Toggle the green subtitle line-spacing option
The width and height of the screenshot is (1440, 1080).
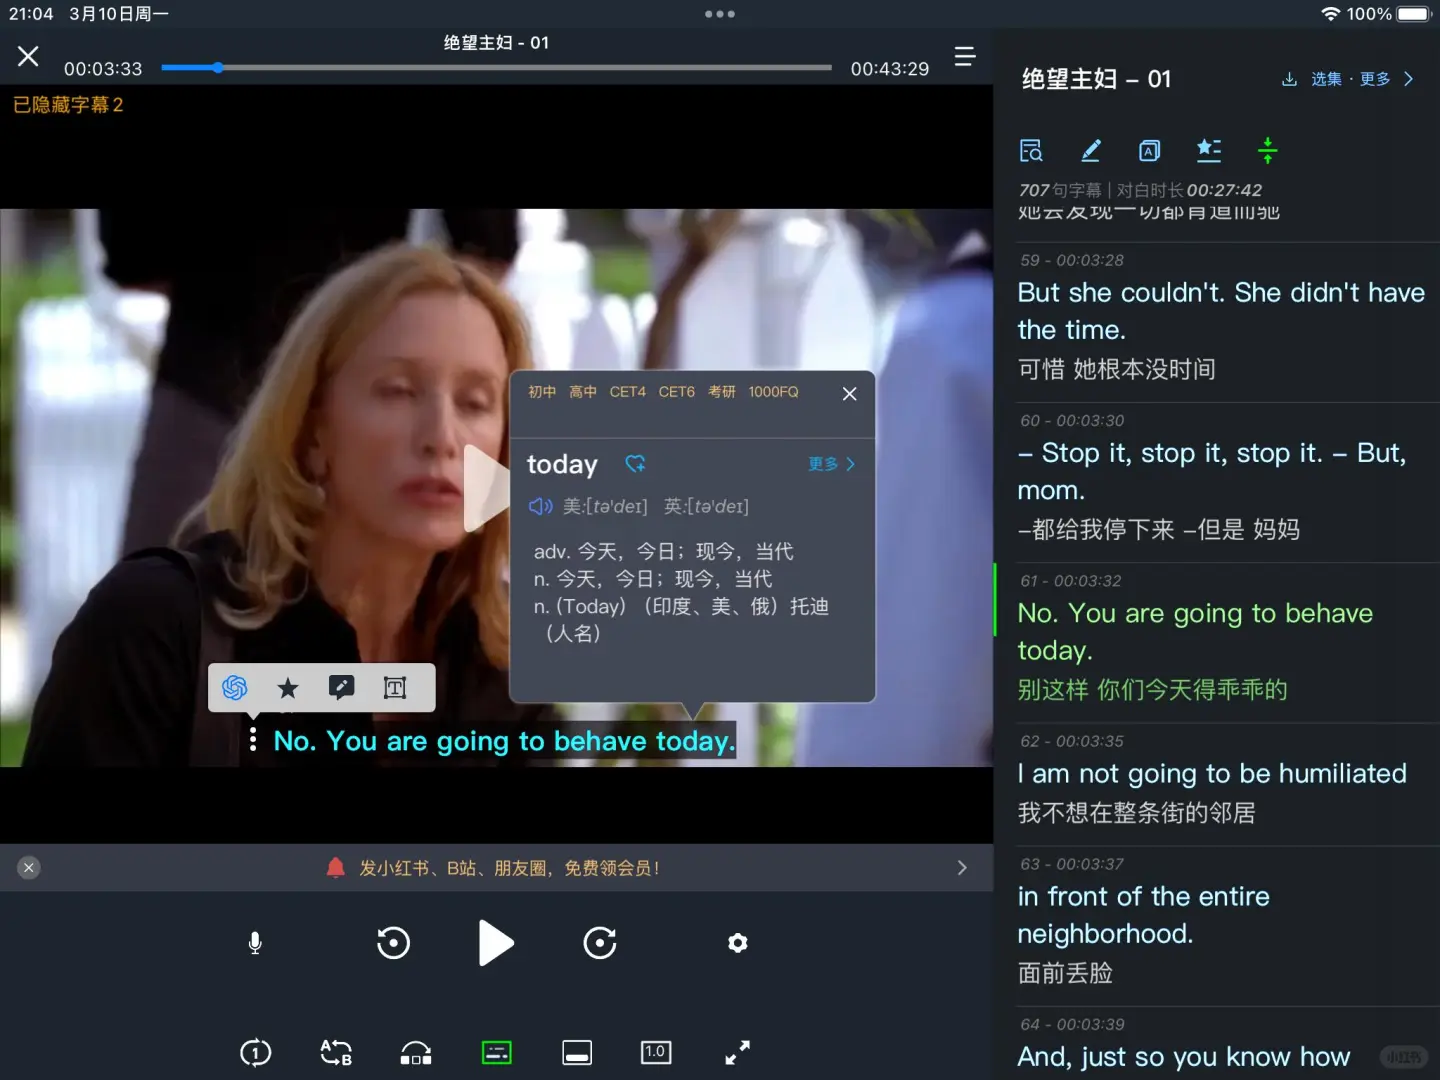pyautogui.click(x=1268, y=150)
